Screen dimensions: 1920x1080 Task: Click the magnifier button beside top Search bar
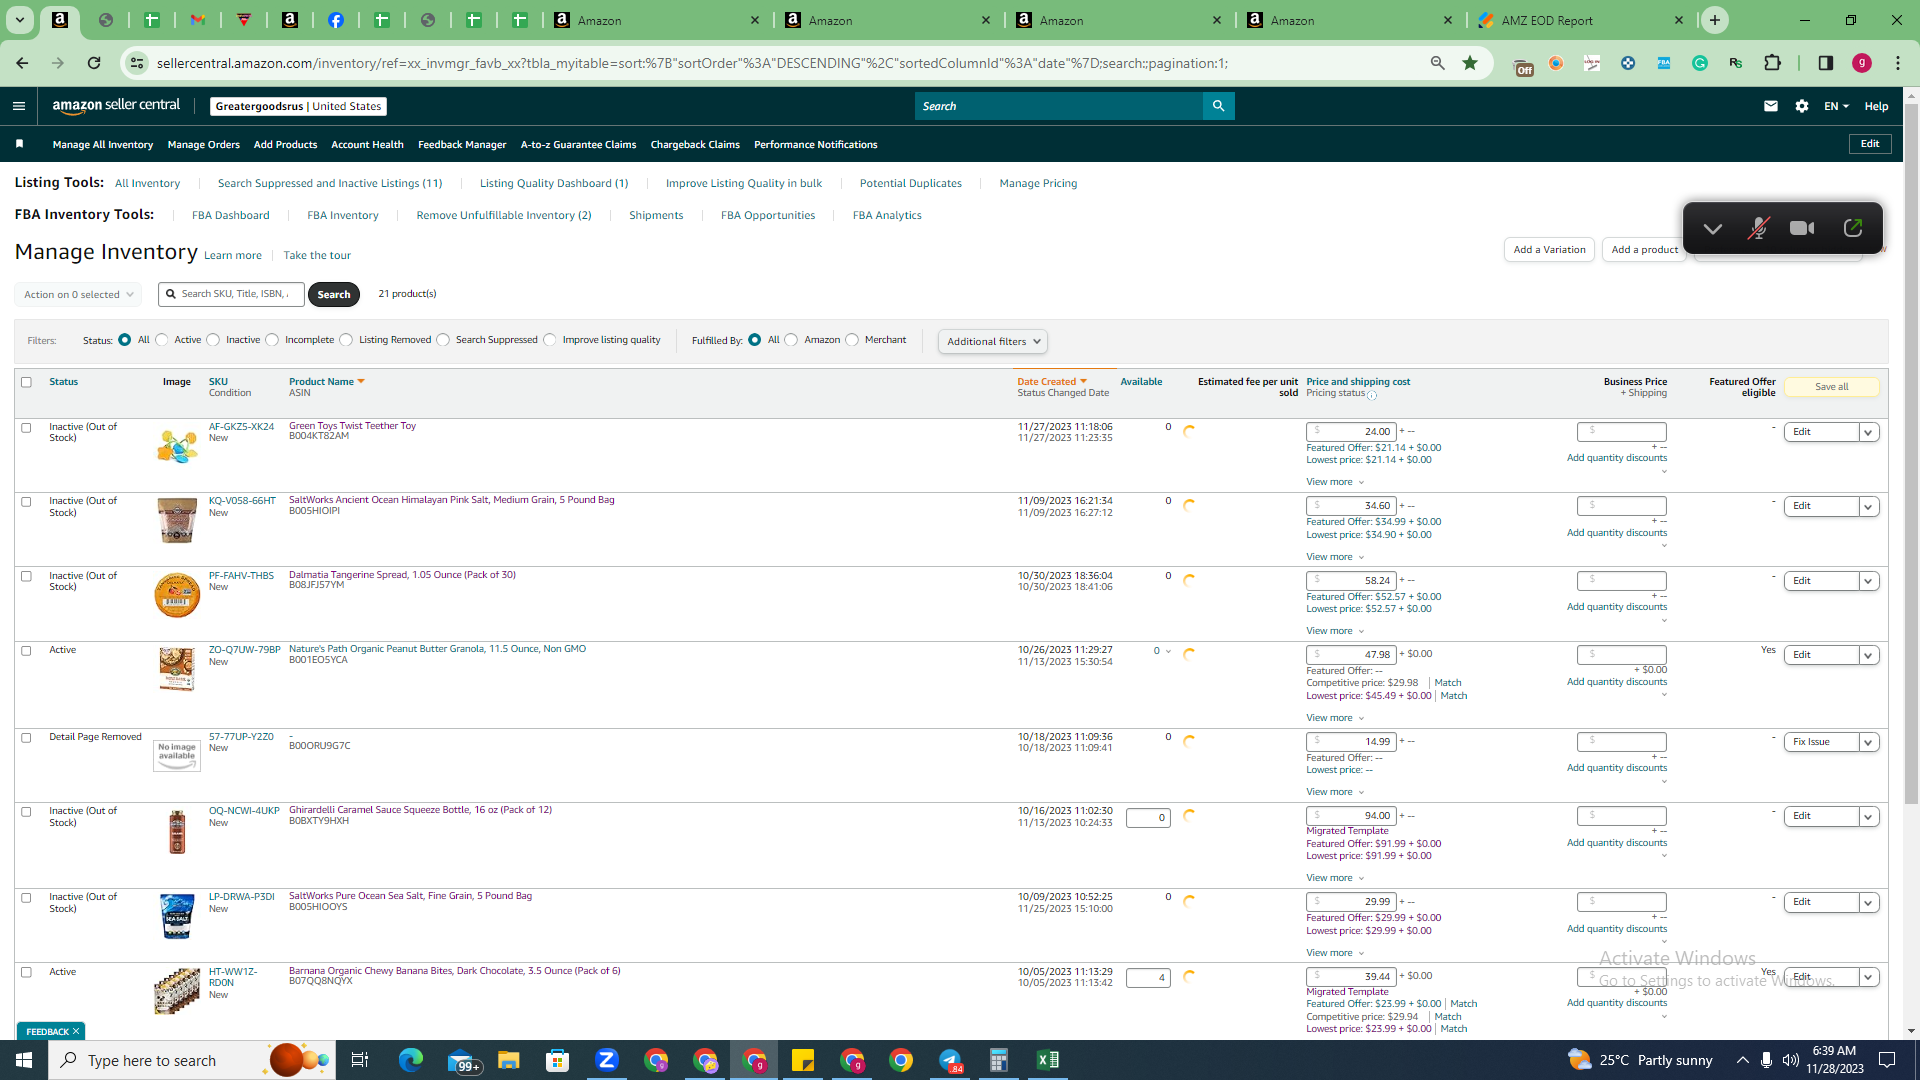[1218, 106]
